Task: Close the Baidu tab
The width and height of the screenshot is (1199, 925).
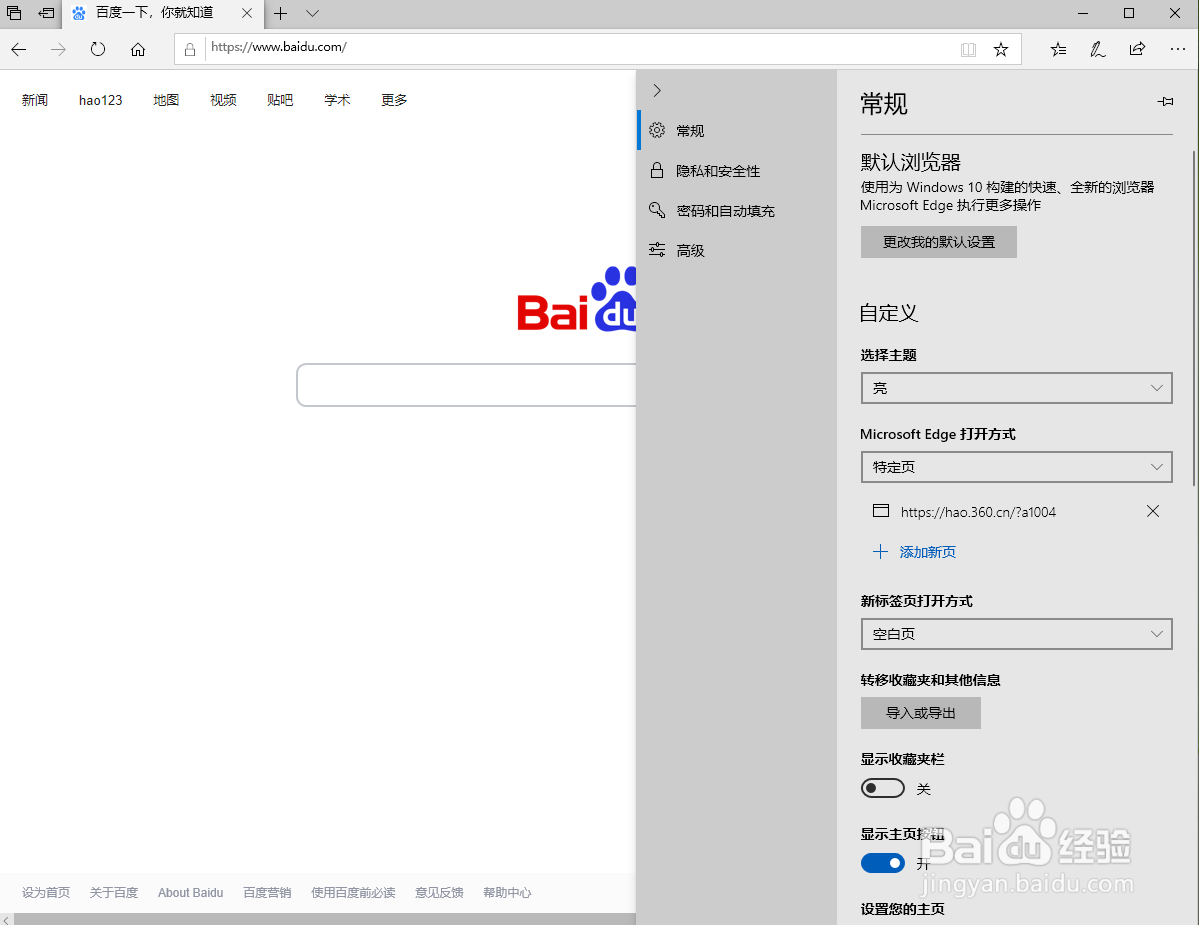Action: [x=247, y=13]
